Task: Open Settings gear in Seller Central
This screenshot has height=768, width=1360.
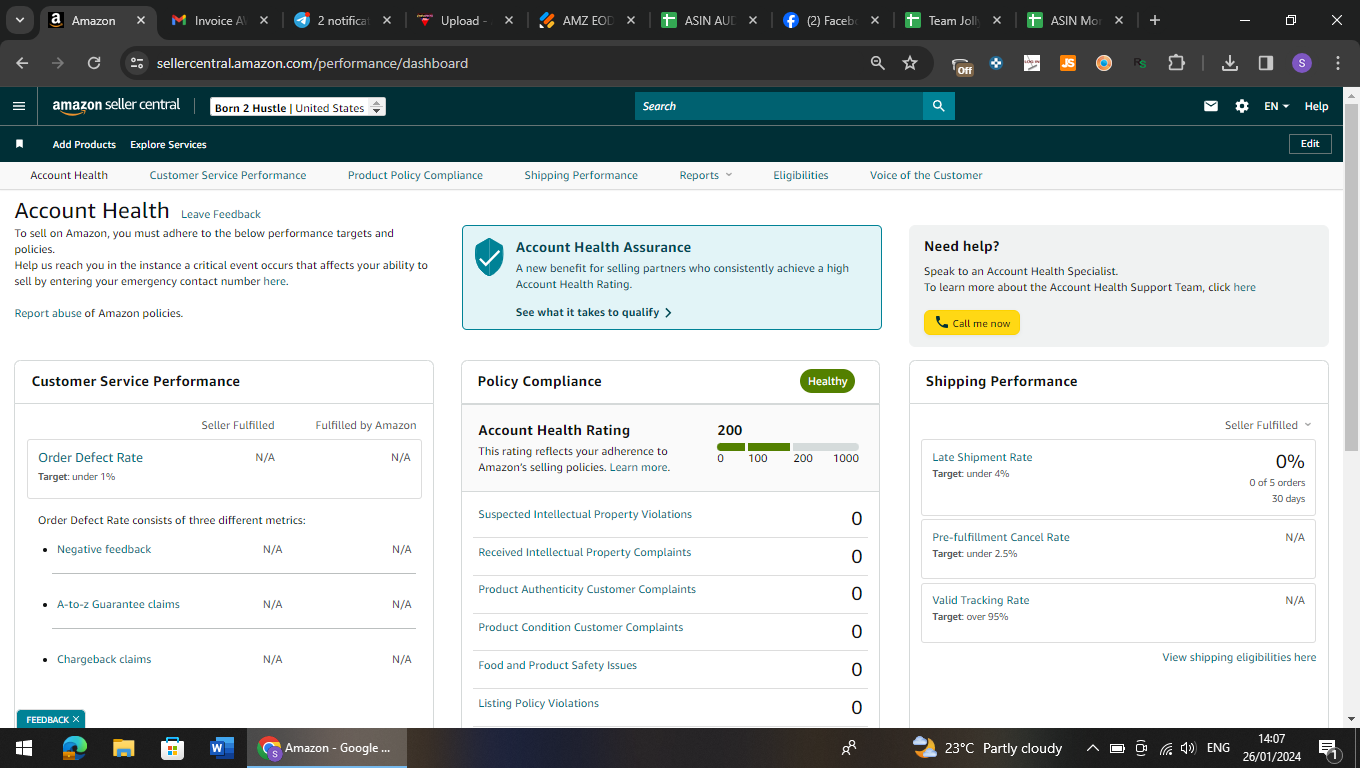Action: tap(1242, 106)
